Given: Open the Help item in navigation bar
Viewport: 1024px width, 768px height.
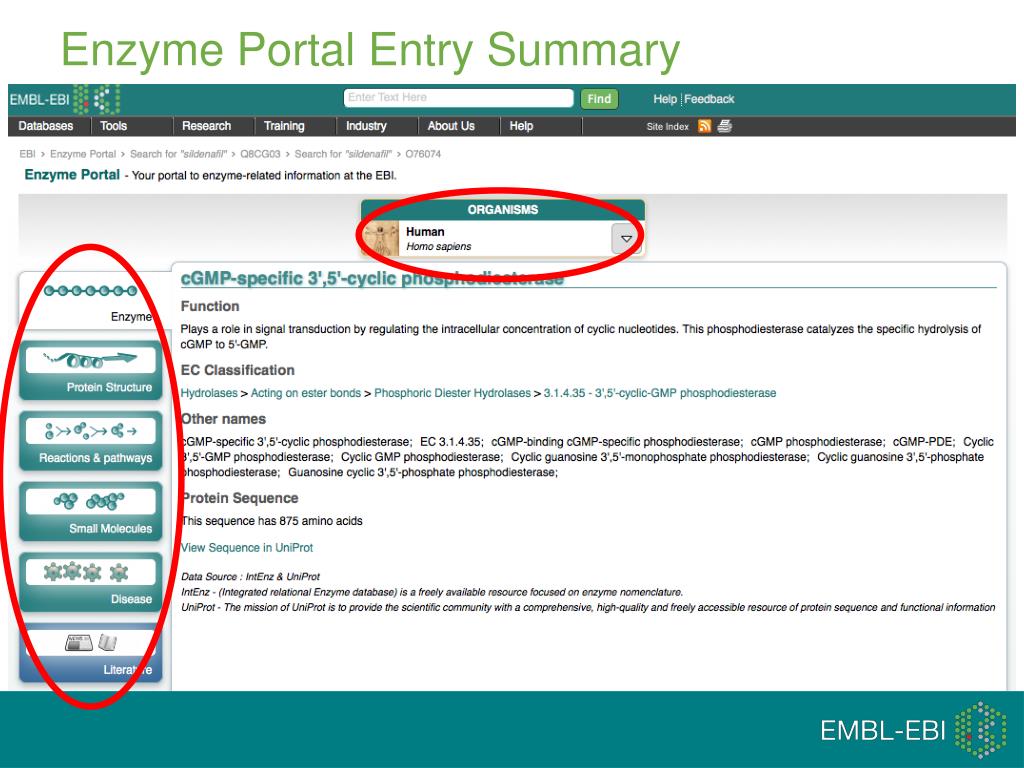Looking at the screenshot, I should pos(521,126).
